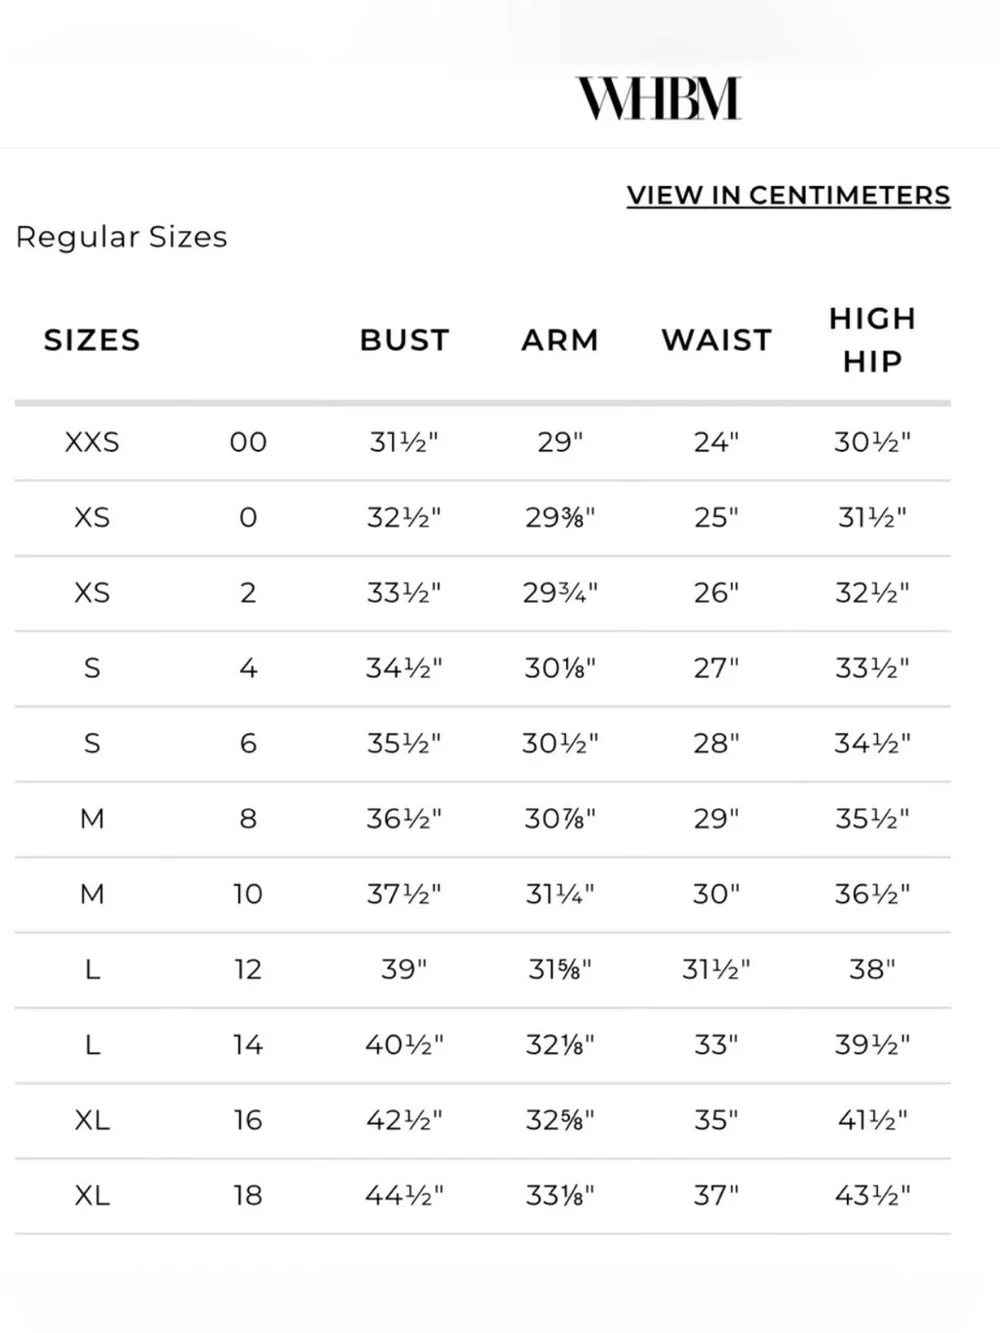Select the XXS size row label
Image resolution: width=1000 pixels, height=1333 pixels.
[92, 442]
